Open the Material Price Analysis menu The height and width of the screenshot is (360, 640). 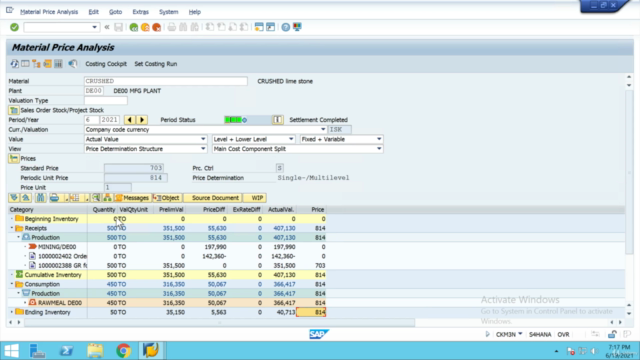(49, 12)
